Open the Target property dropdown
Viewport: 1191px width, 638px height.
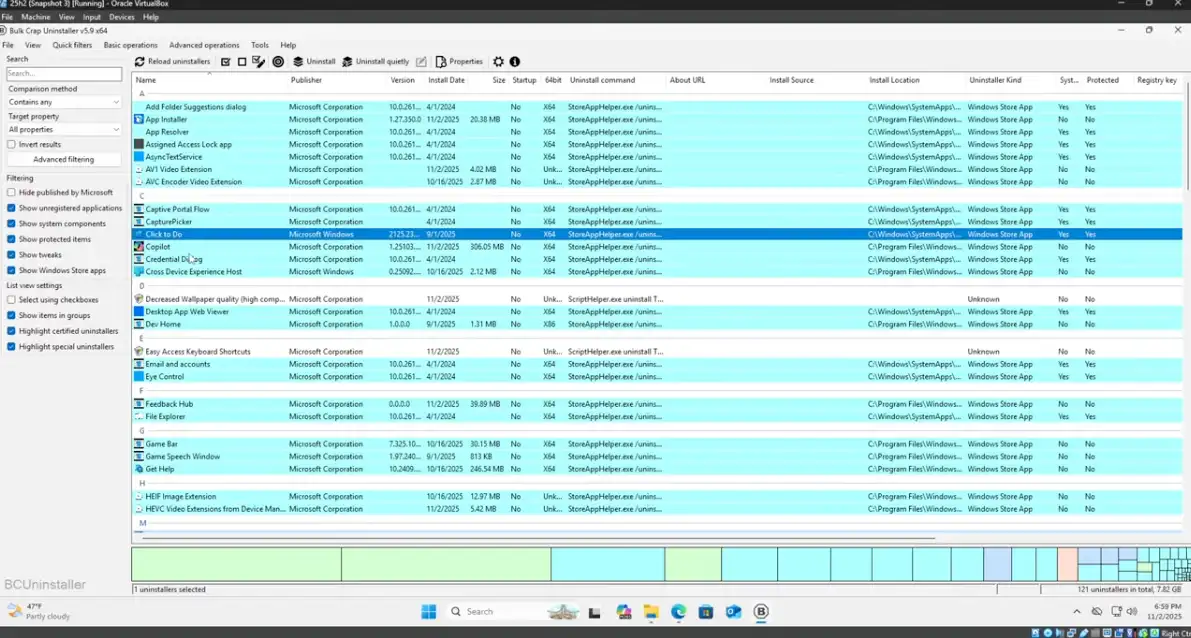click(63, 129)
